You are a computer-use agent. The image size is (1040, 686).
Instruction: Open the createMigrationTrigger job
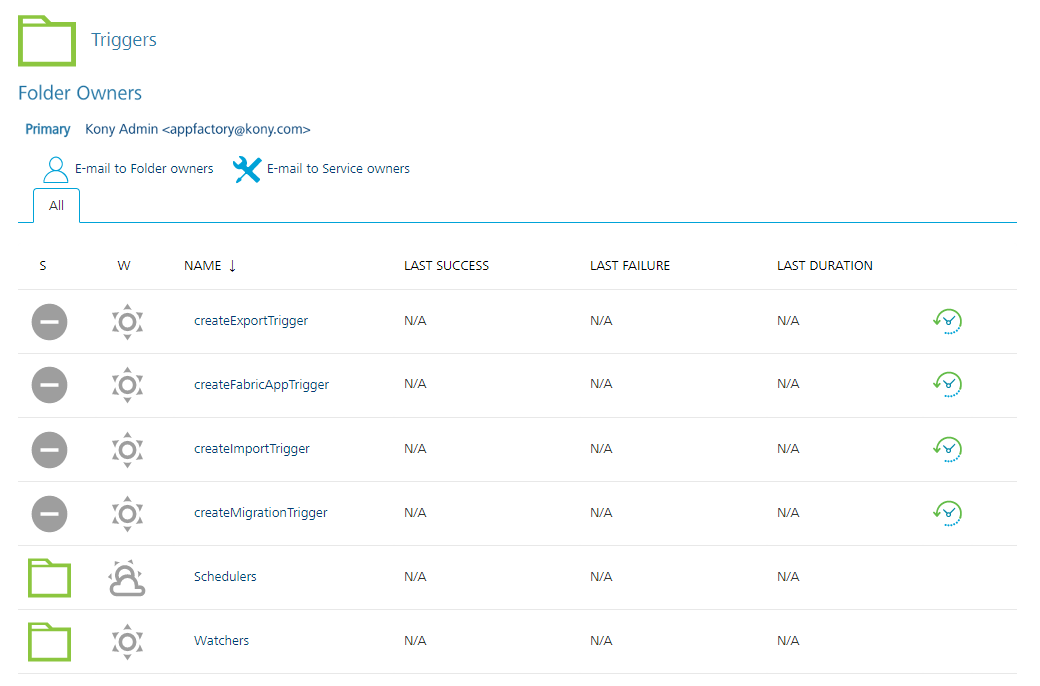click(261, 513)
